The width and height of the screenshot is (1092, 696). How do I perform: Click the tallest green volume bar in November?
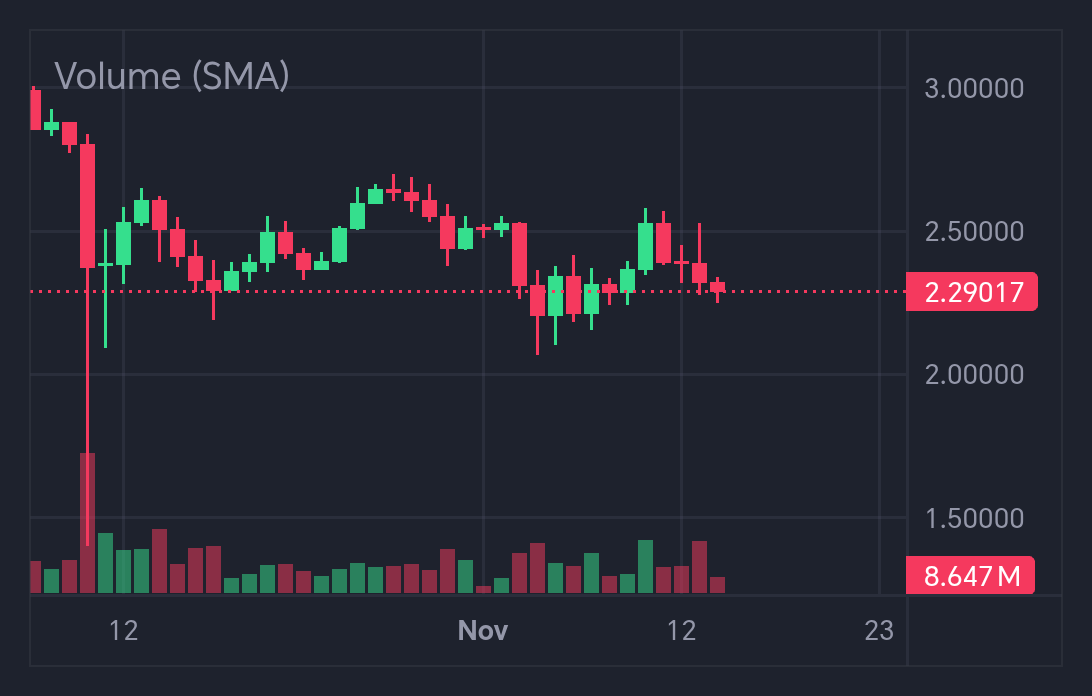pyautogui.click(x=645, y=567)
